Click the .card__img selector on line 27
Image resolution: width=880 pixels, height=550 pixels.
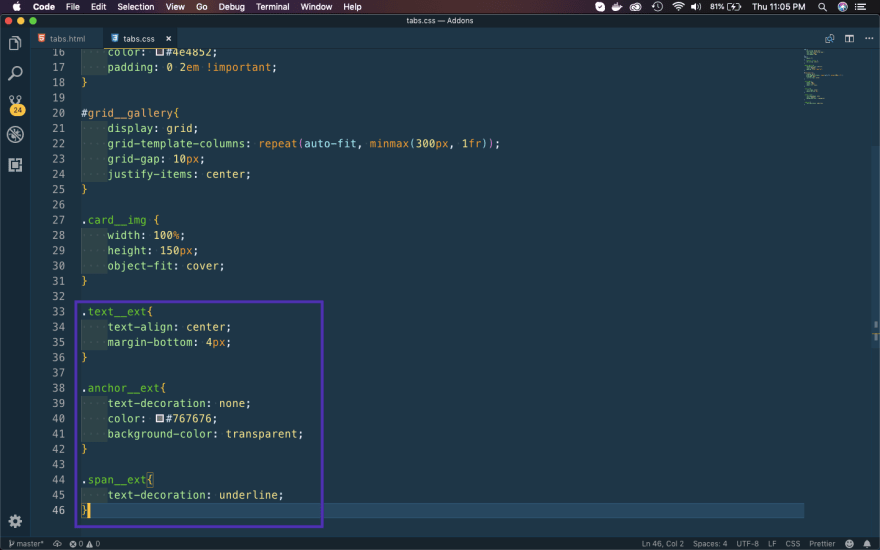pyautogui.click(x=114, y=220)
